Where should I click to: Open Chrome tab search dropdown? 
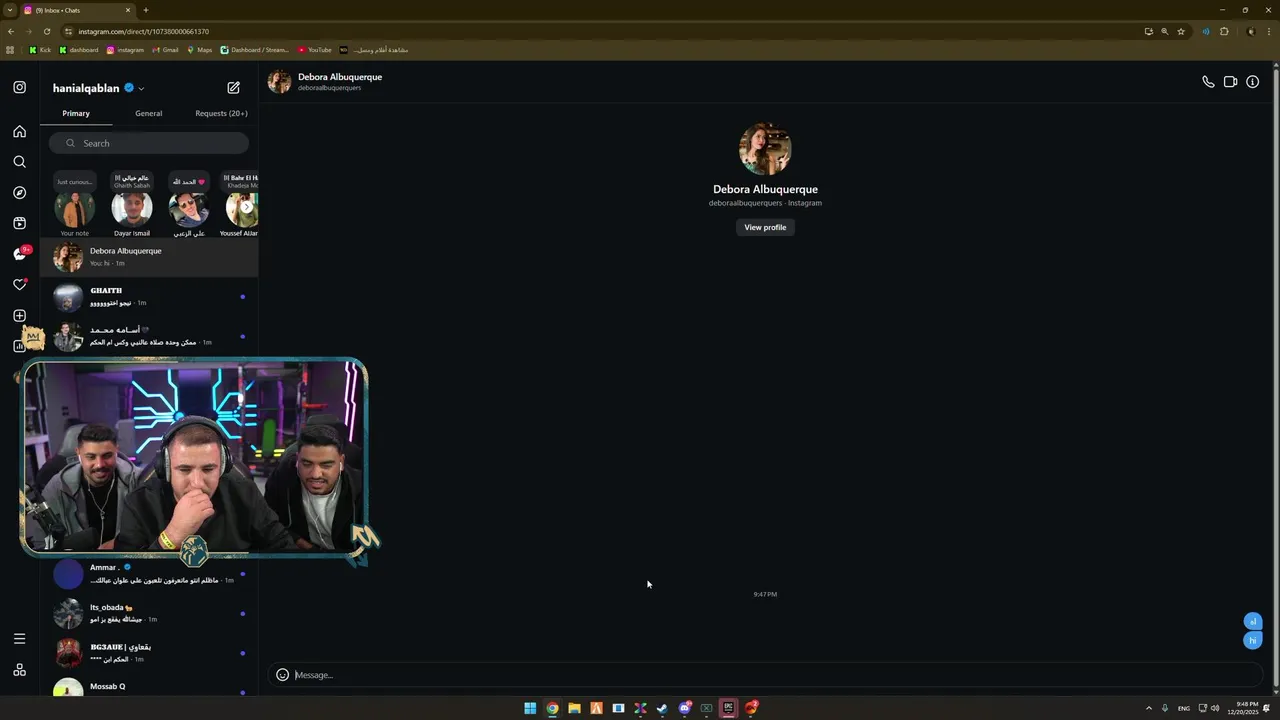10,10
